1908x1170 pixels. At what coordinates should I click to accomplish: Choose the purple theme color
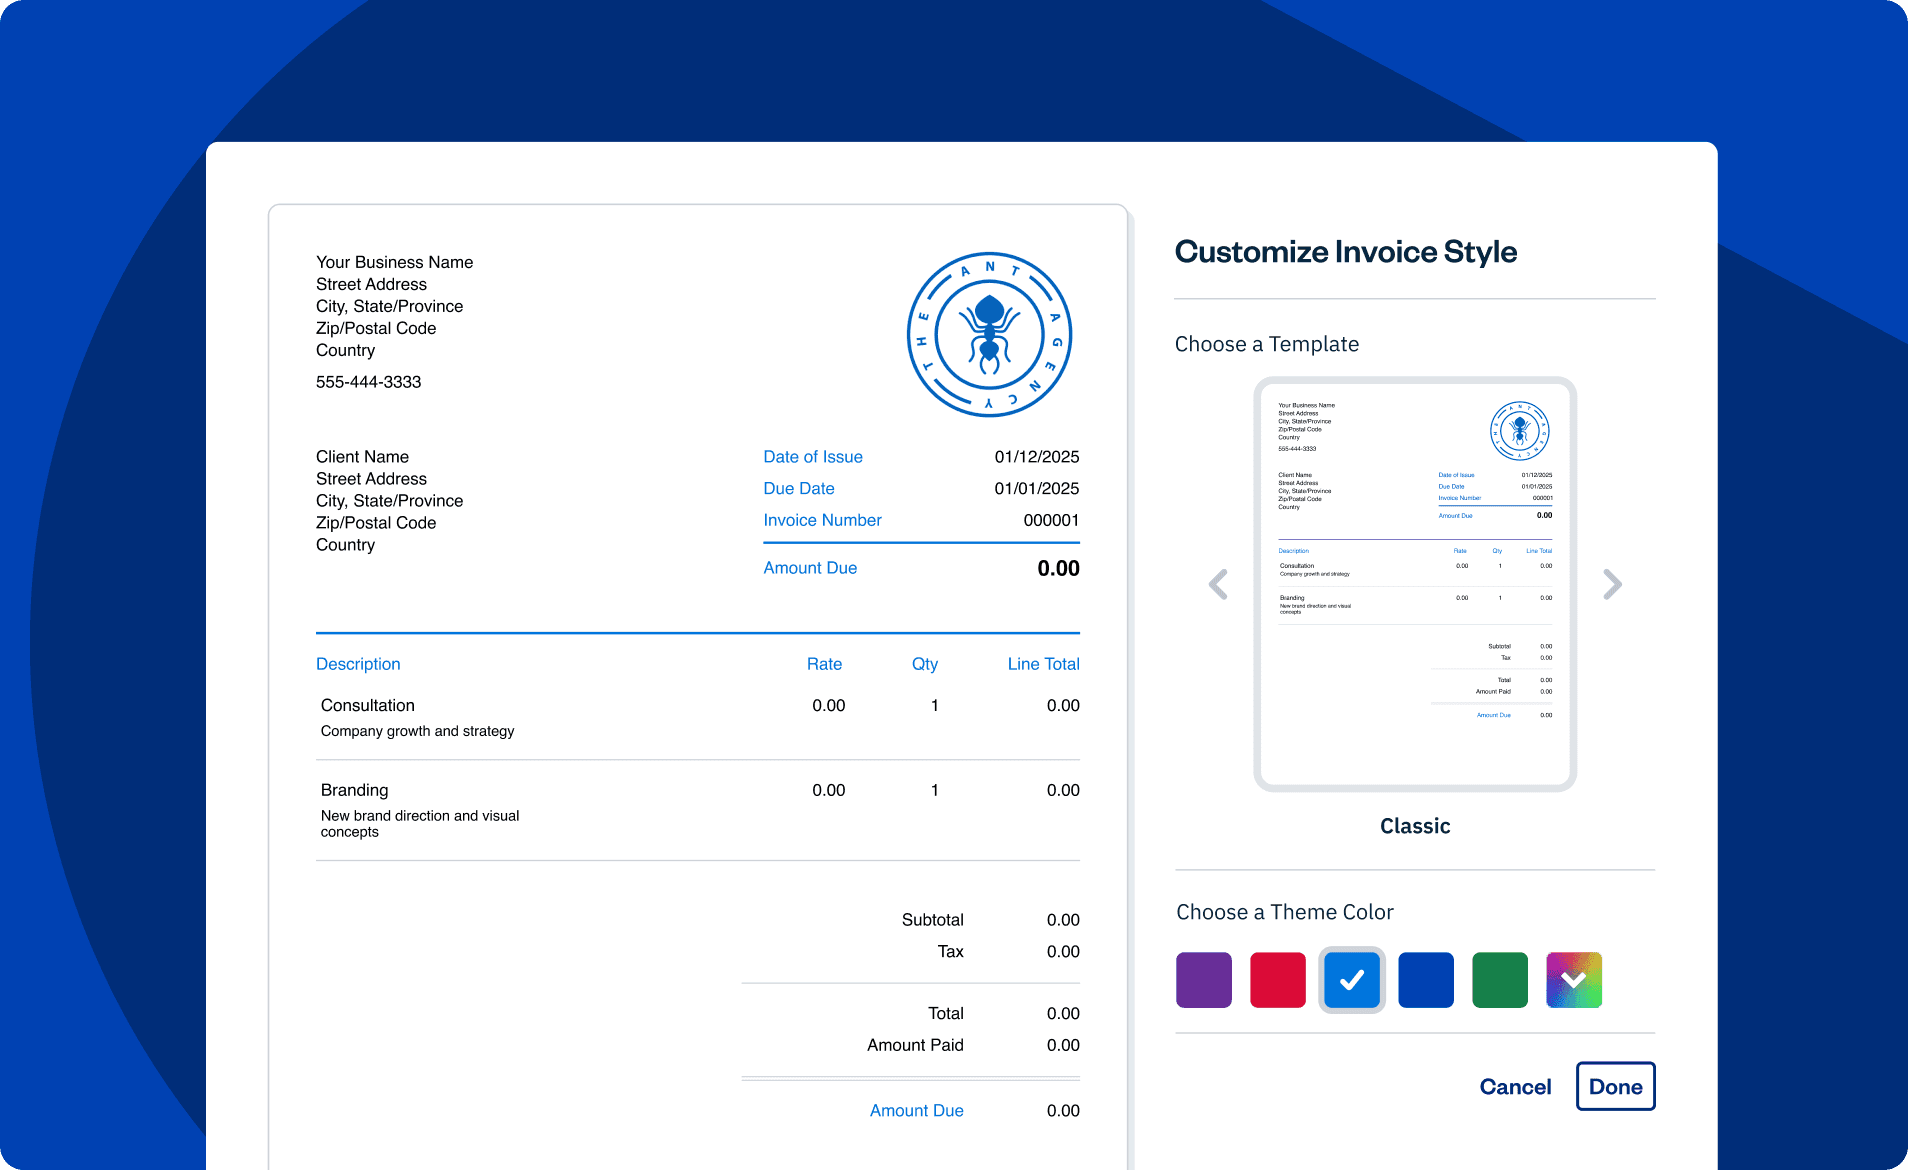[1203, 980]
